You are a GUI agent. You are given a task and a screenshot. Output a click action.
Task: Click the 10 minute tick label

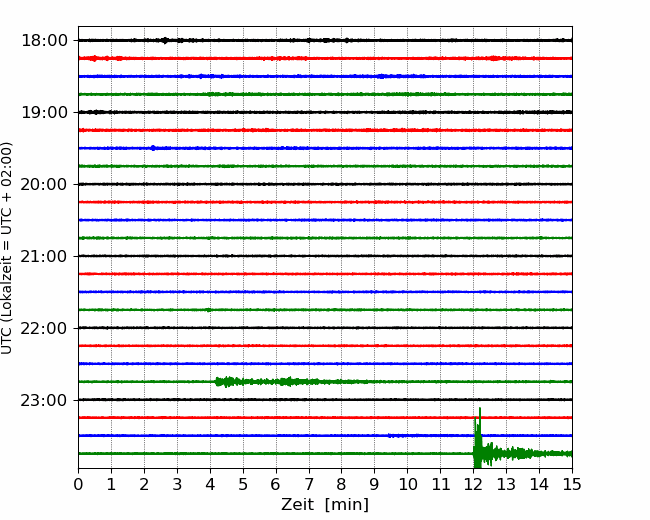(407, 484)
